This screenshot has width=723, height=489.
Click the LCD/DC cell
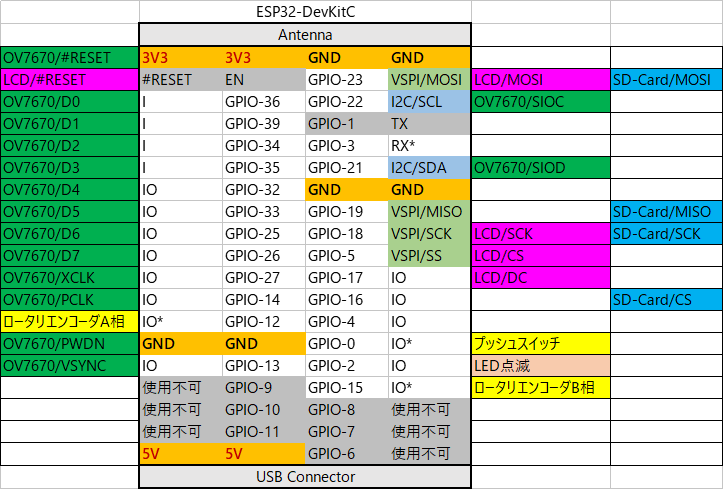(x=541, y=277)
